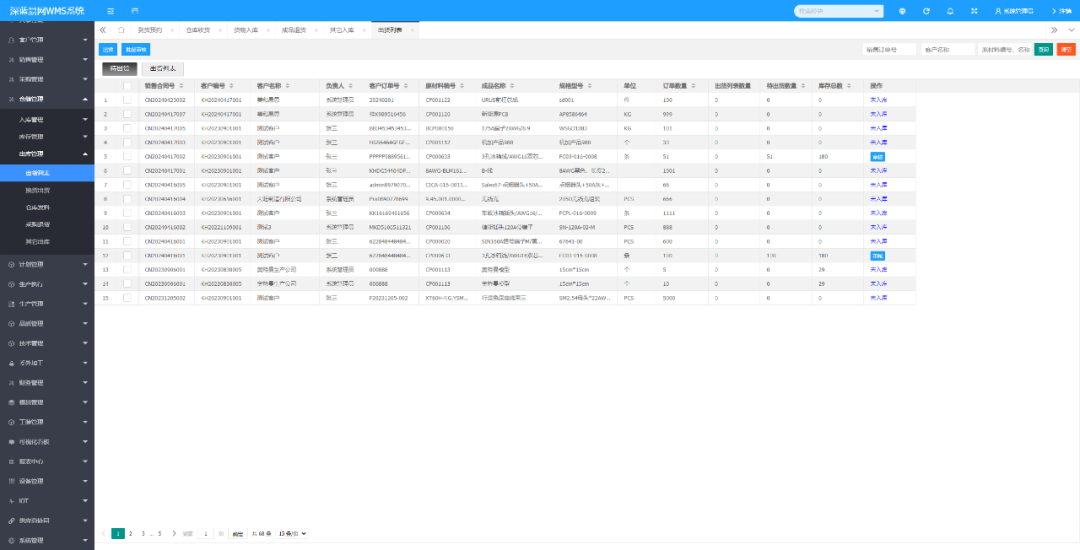Close the 到货预约 tab with its x
1080x550 pixels.
point(172,30)
